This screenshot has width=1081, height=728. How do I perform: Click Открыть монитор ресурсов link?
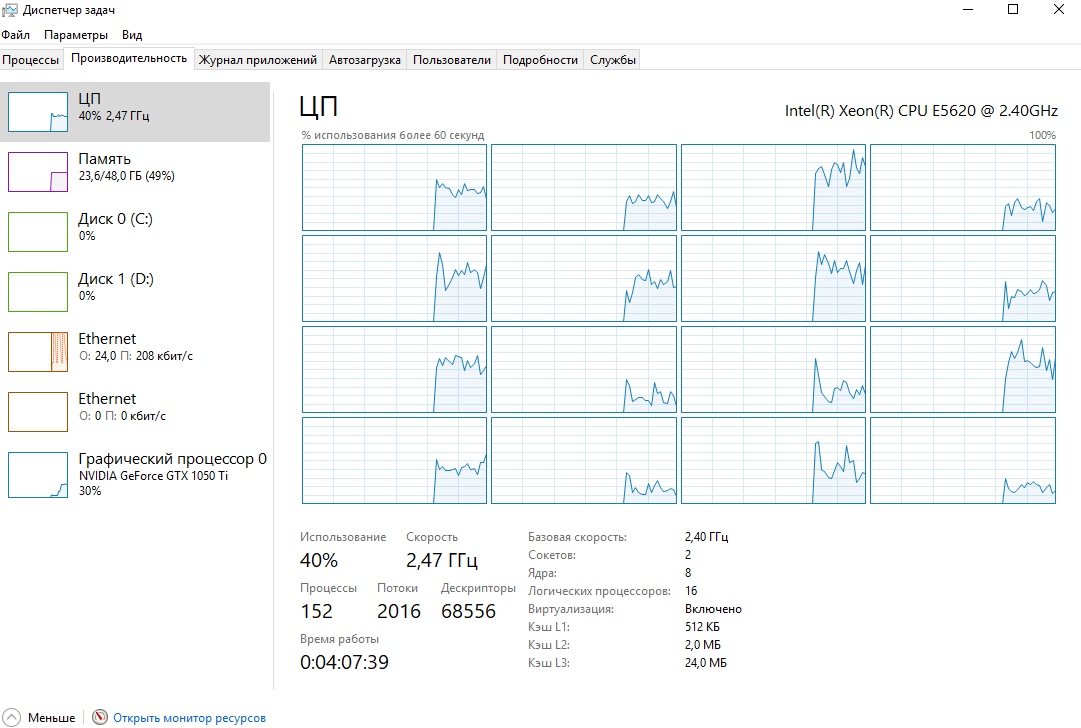pyautogui.click(x=189, y=718)
